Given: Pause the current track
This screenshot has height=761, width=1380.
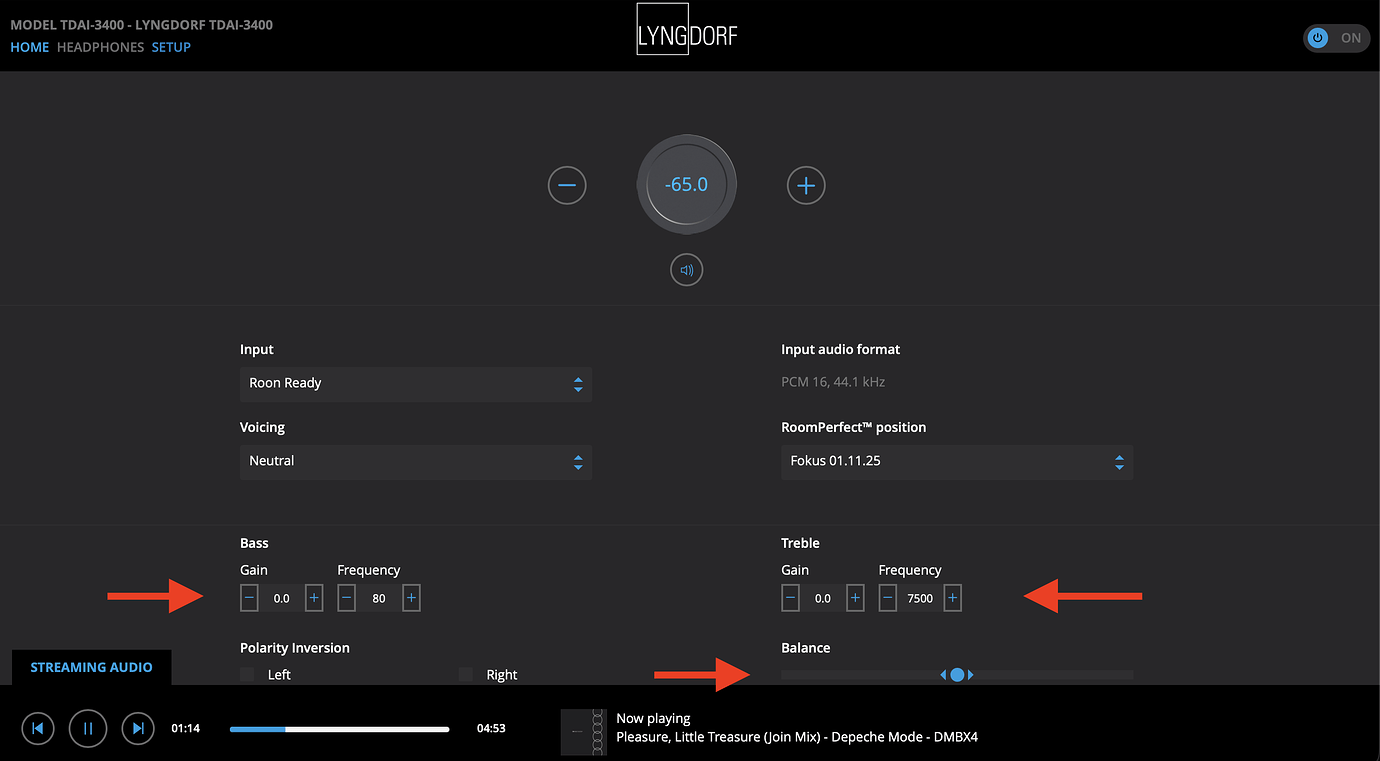Looking at the screenshot, I should (88, 728).
